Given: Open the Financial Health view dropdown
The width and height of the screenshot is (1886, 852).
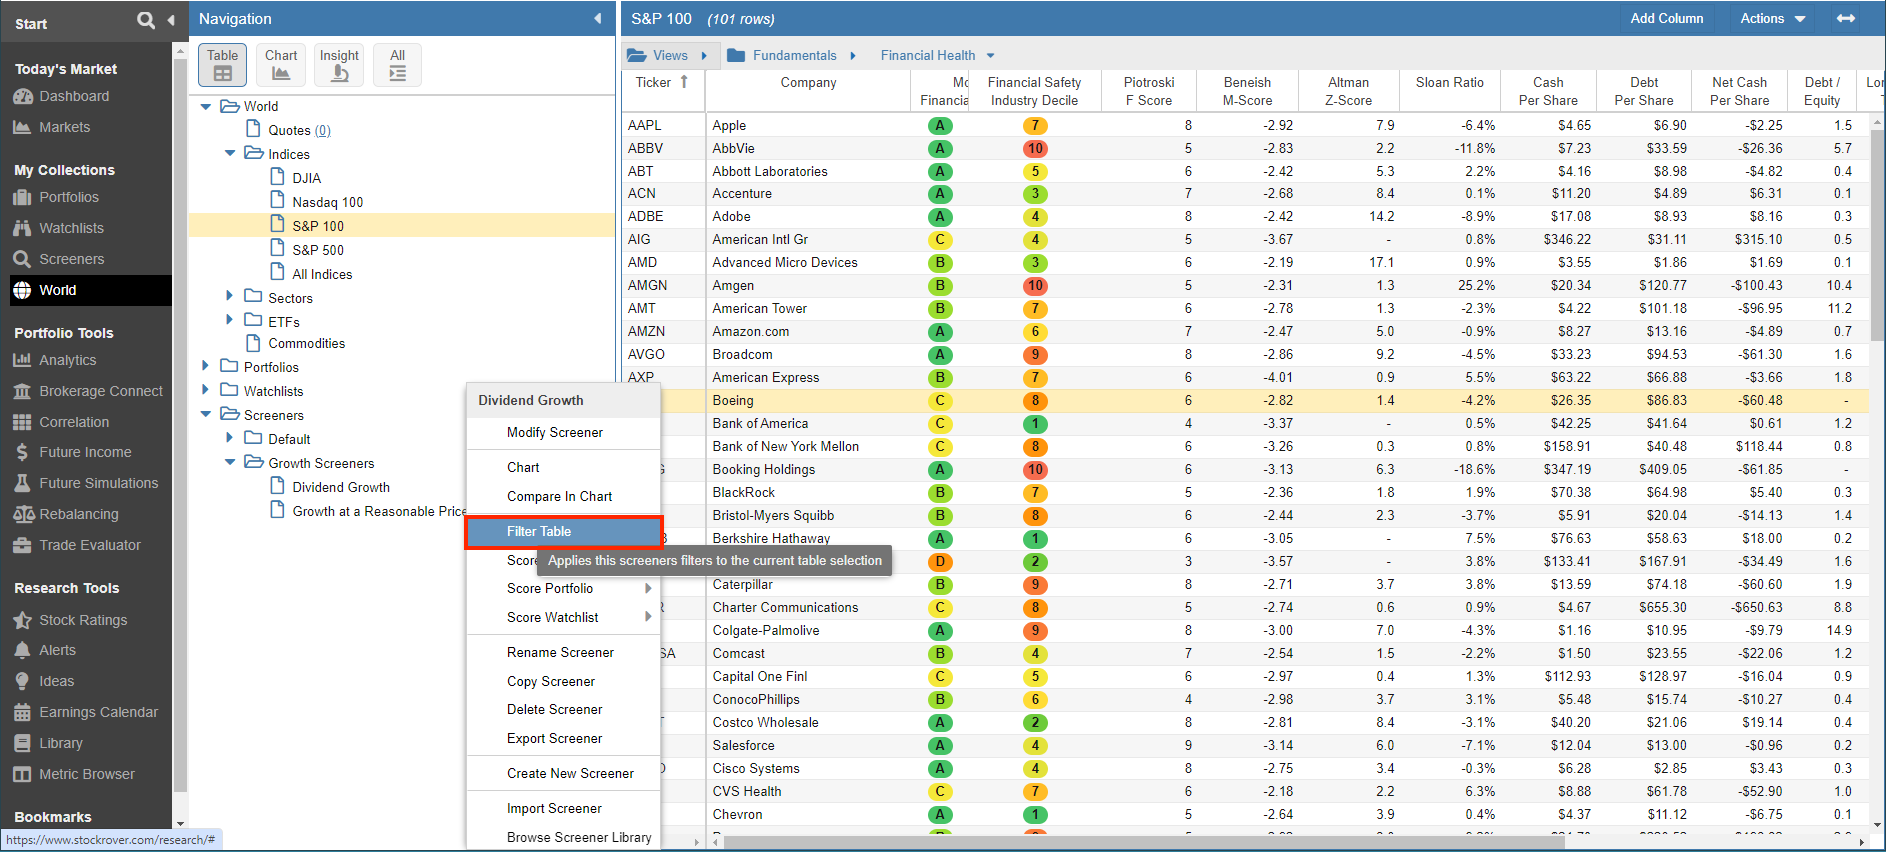Looking at the screenshot, I should [x=937, y=56].
